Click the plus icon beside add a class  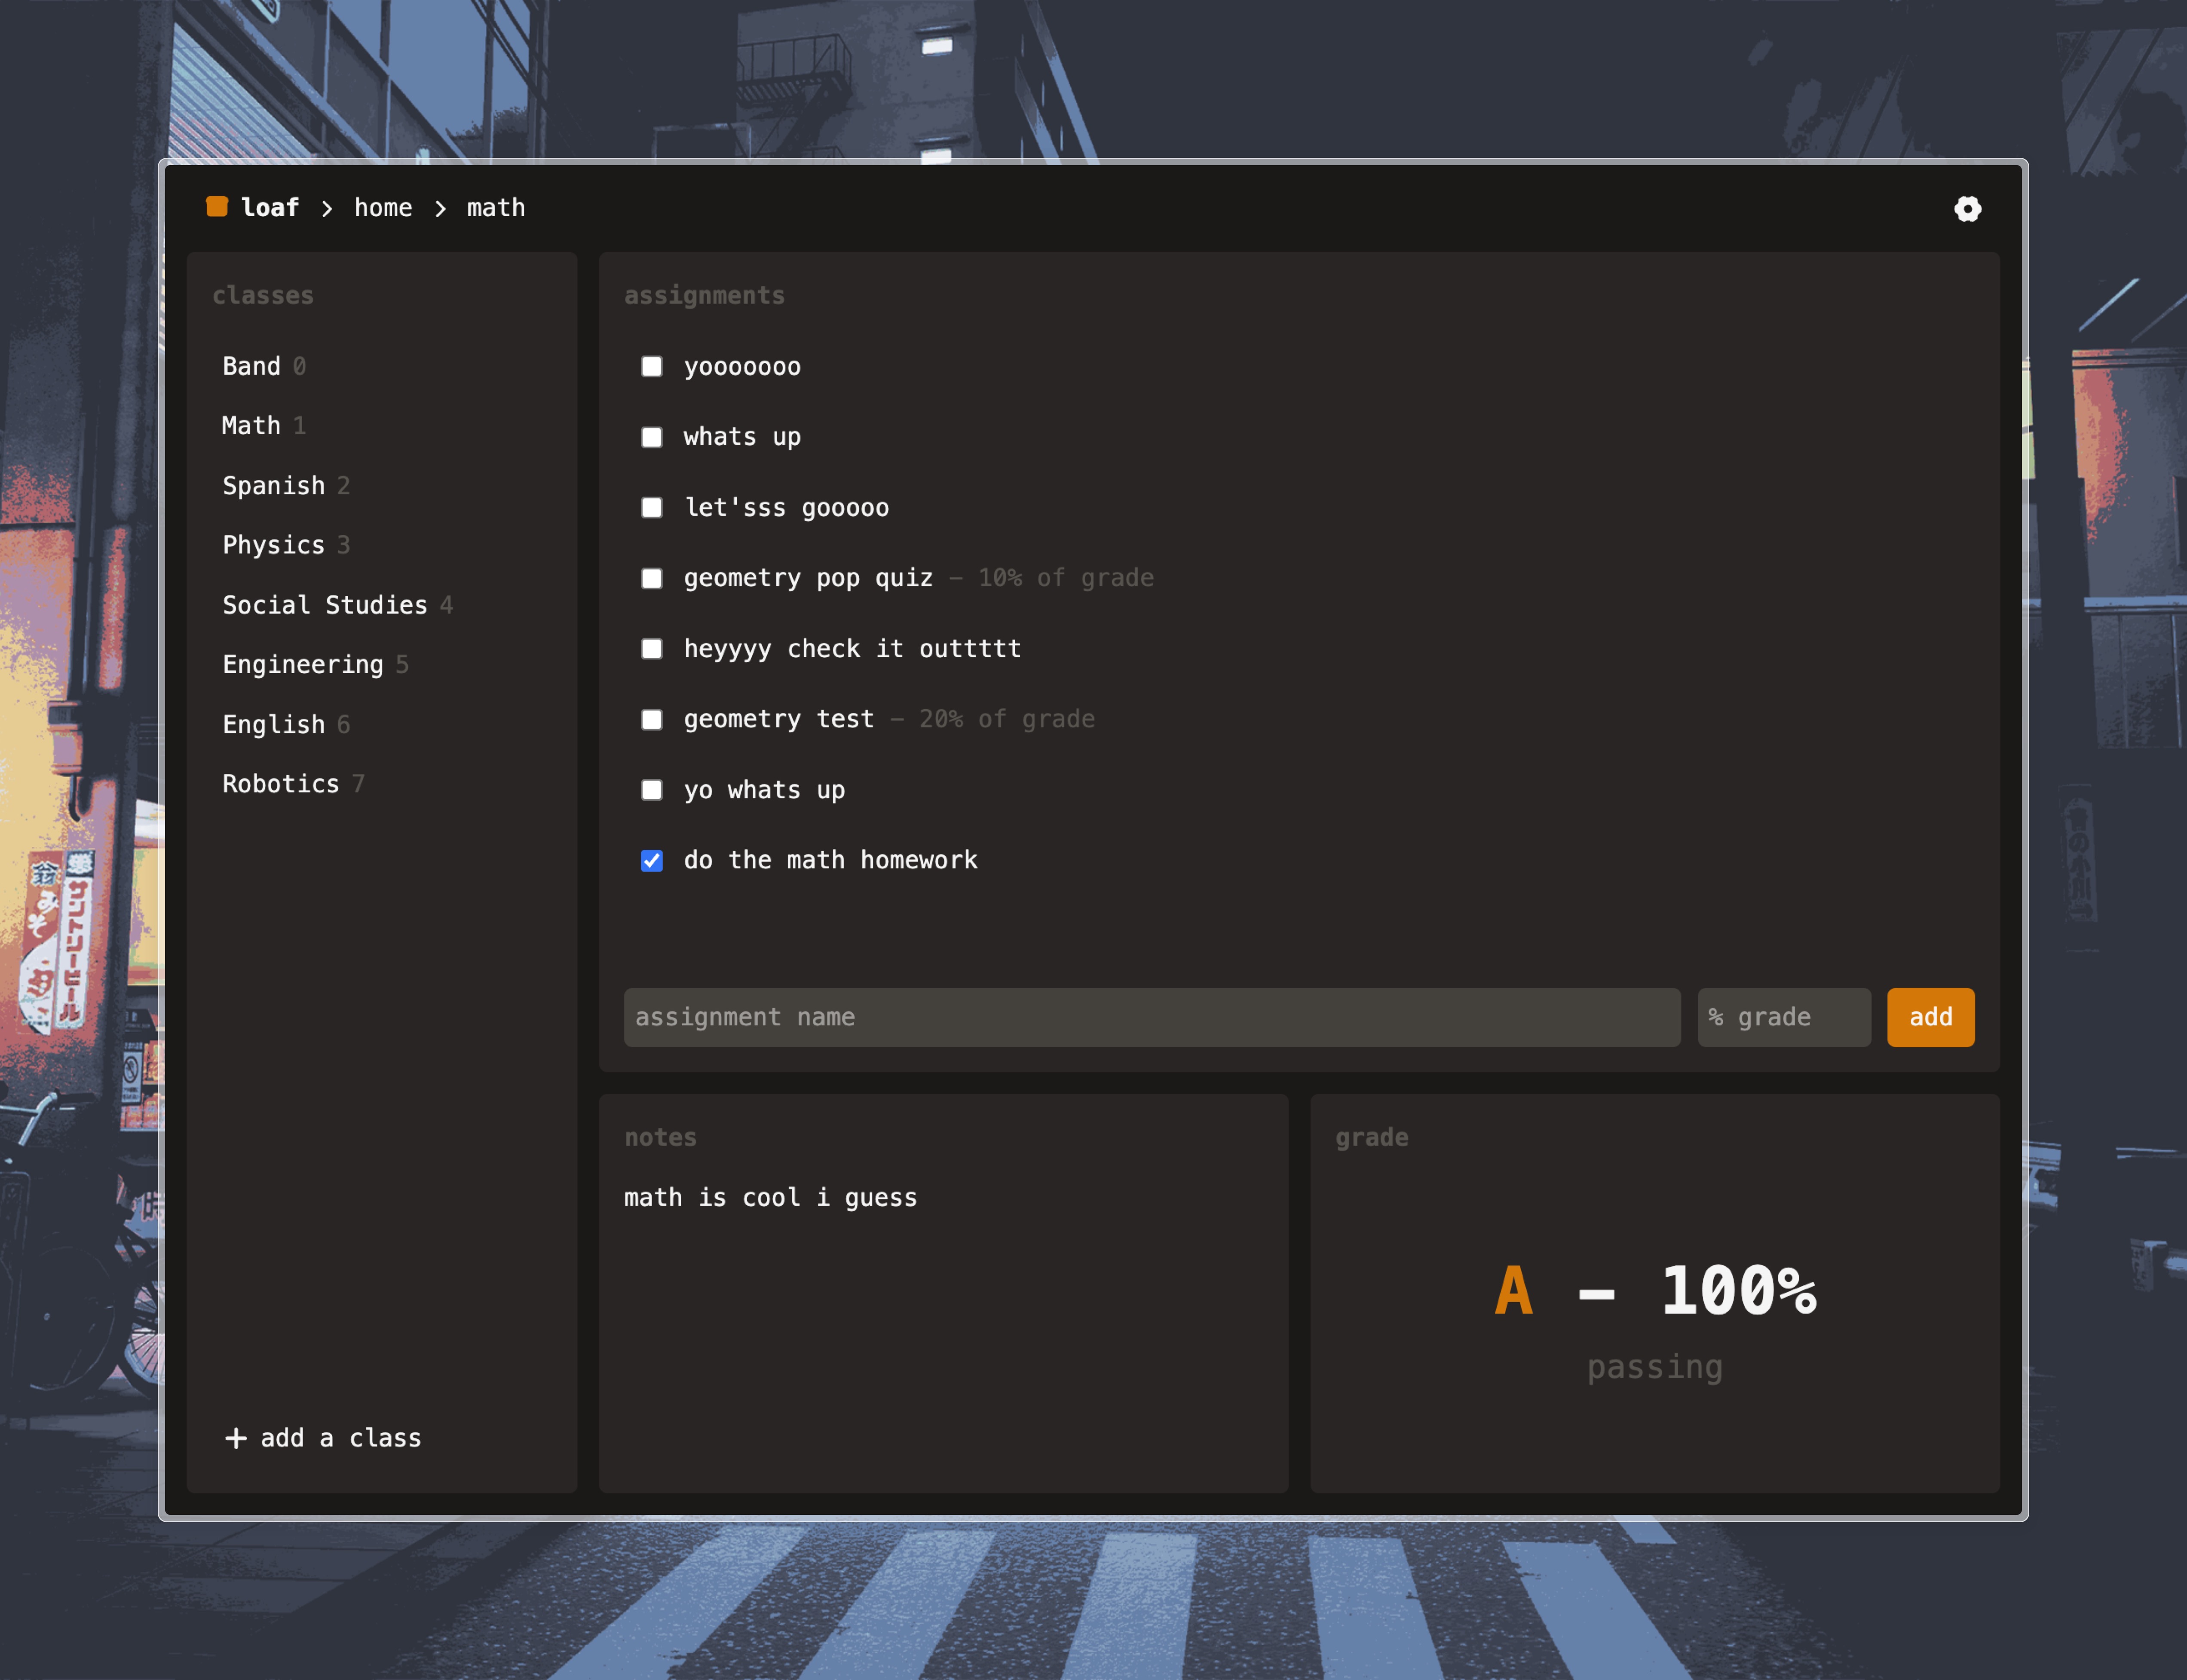236,1438
